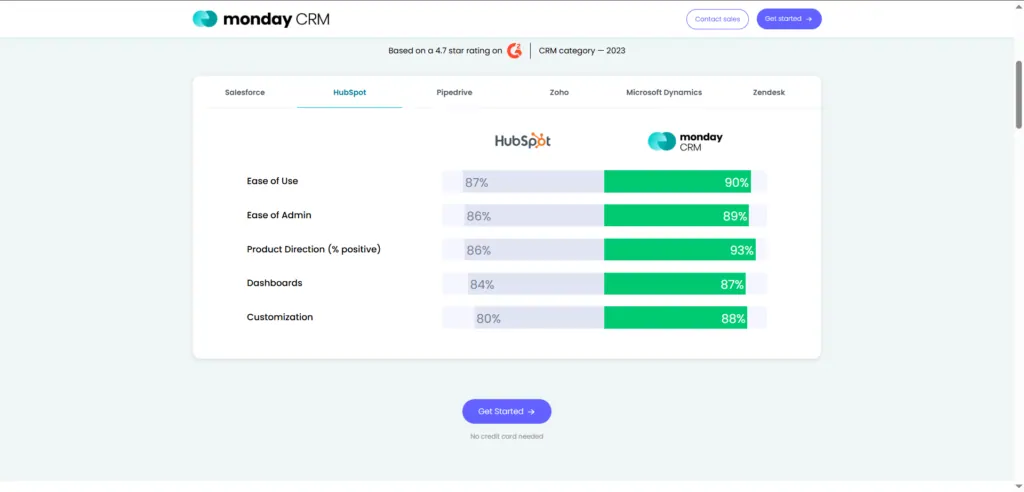This screenshot has width=1024, height=492.
Task: Click the header Get started button
Action: [789, 19]
